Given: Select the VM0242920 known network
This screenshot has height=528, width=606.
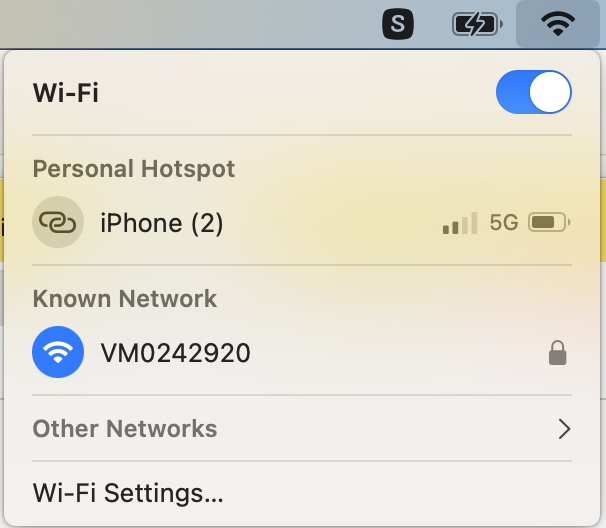Looking at the screenshot, I should (x=302, y=352).
